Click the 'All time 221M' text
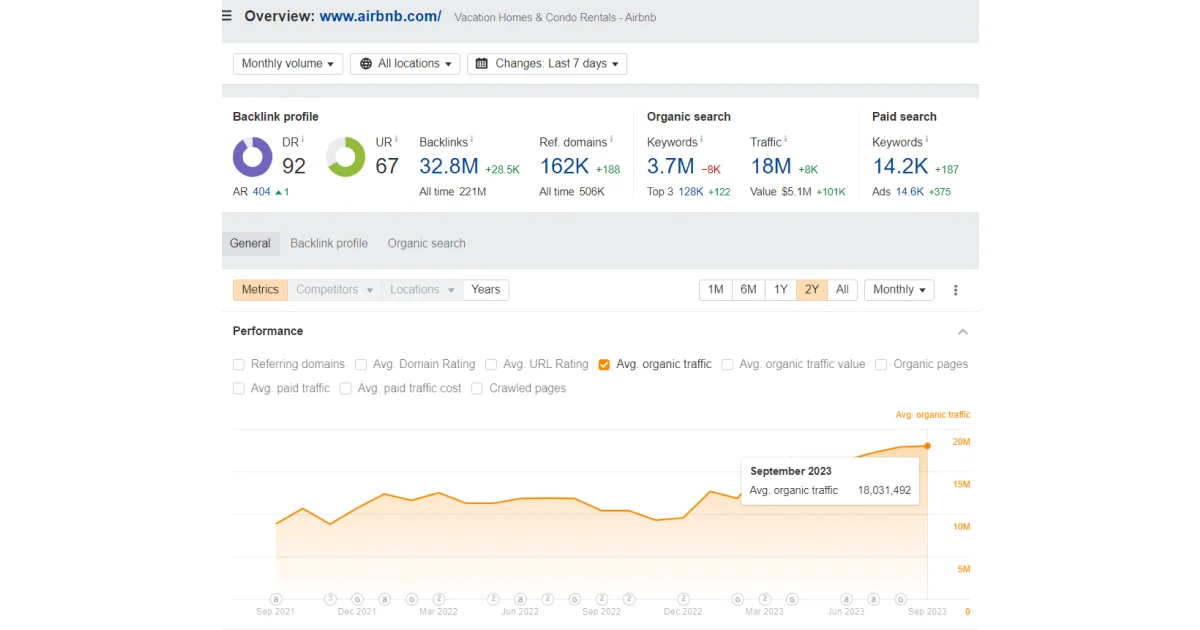The height and width of the screenshot is (630, 1200). (452, 191)
